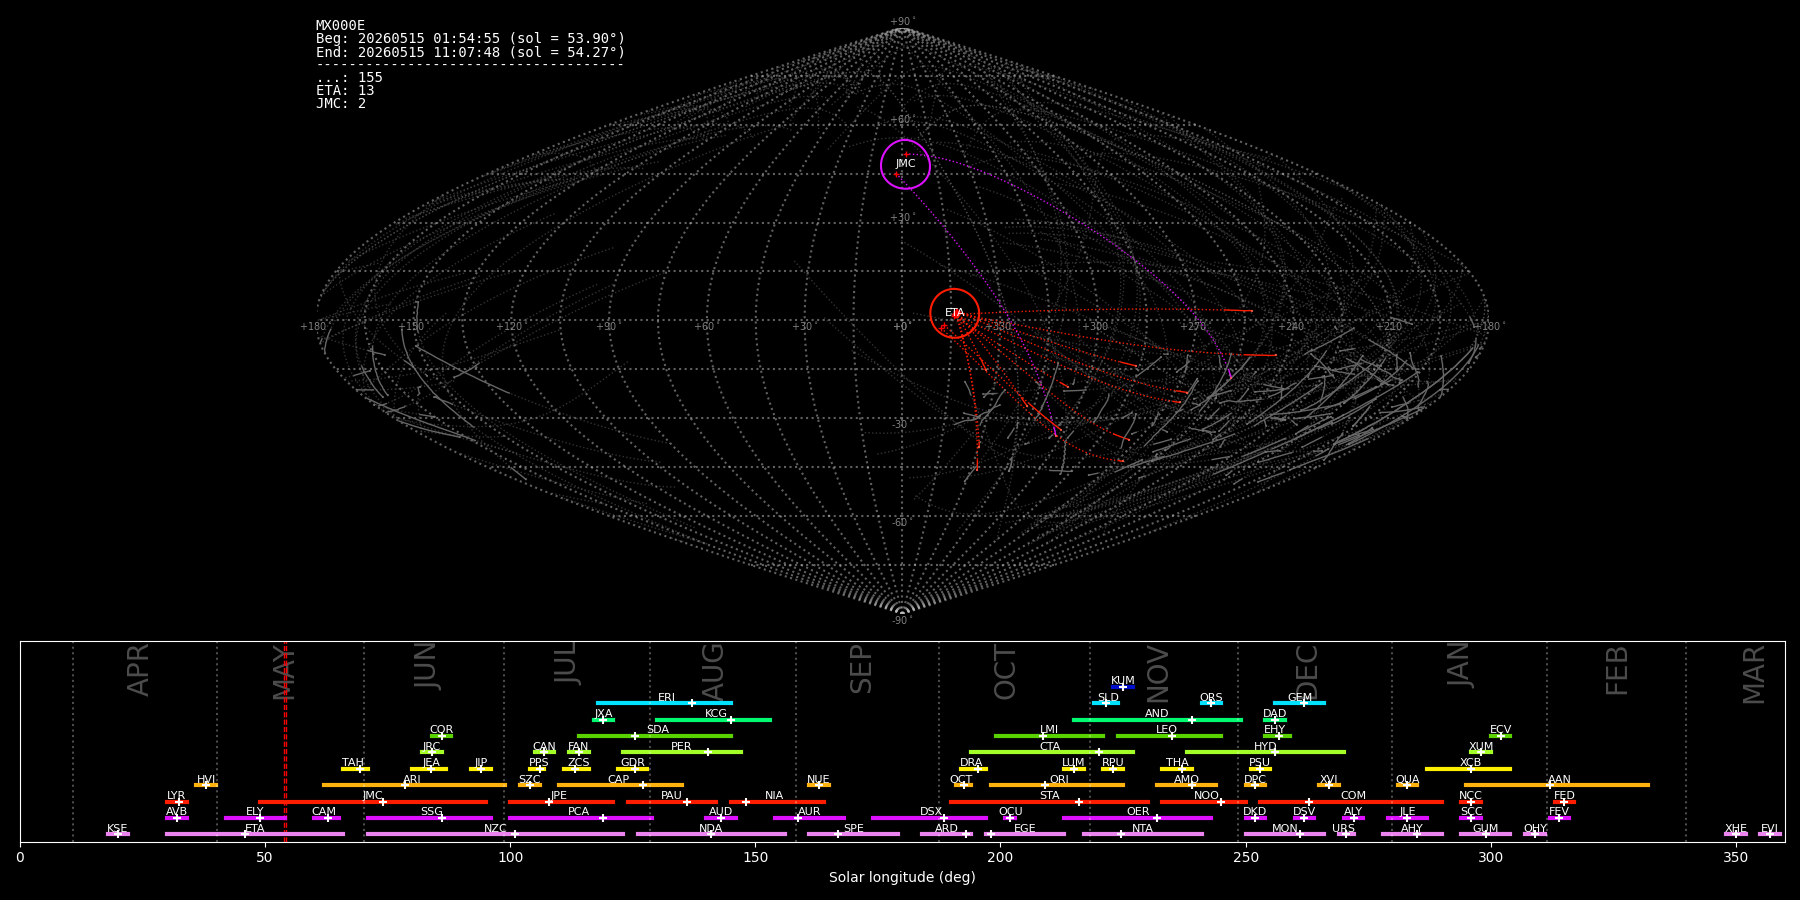Select the red dashed current-date marker in timeline

pos(285,741)
